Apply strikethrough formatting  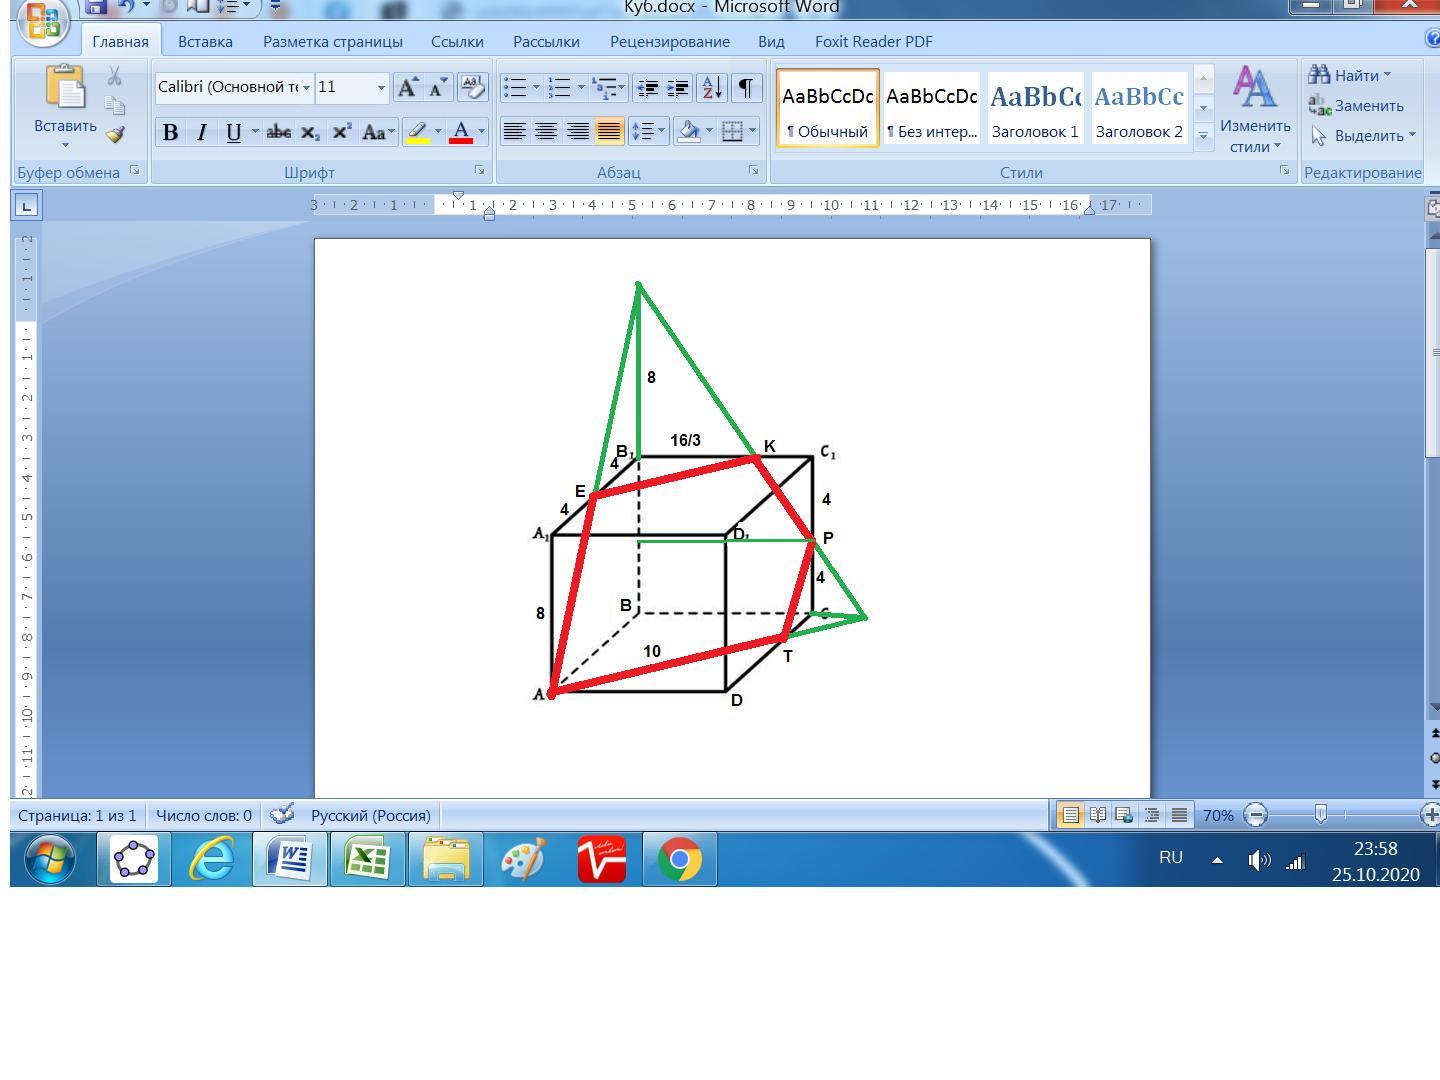pos(278,132)
